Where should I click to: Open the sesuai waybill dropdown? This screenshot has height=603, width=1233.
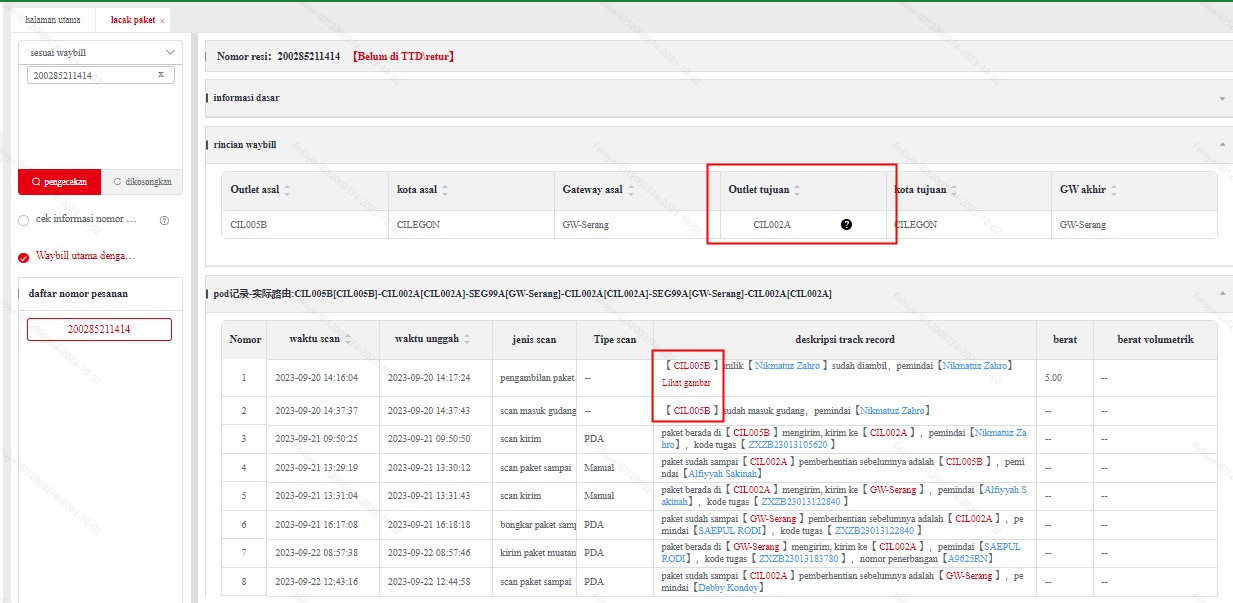100,53
